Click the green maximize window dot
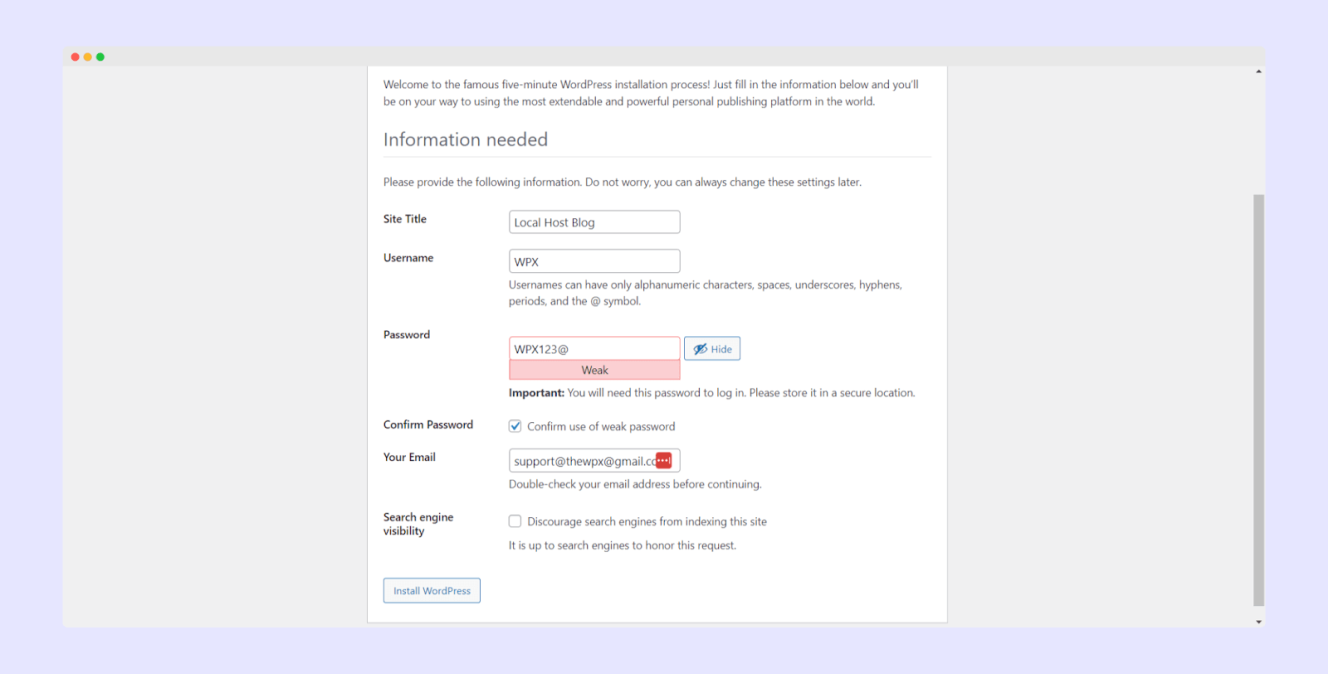This screenshot has height=674, width=1328. tap(100, 57)
